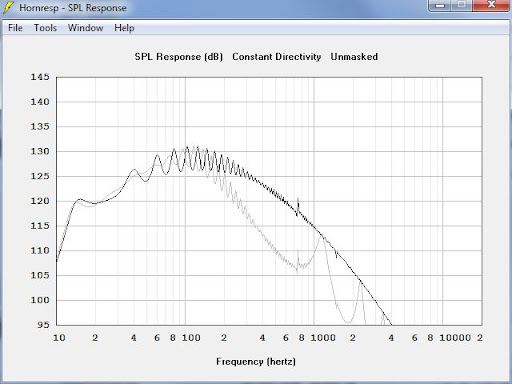512x384 pixels.
Task: Click the 'Frequency (hertz)' axis label
Action: point(256,362)
